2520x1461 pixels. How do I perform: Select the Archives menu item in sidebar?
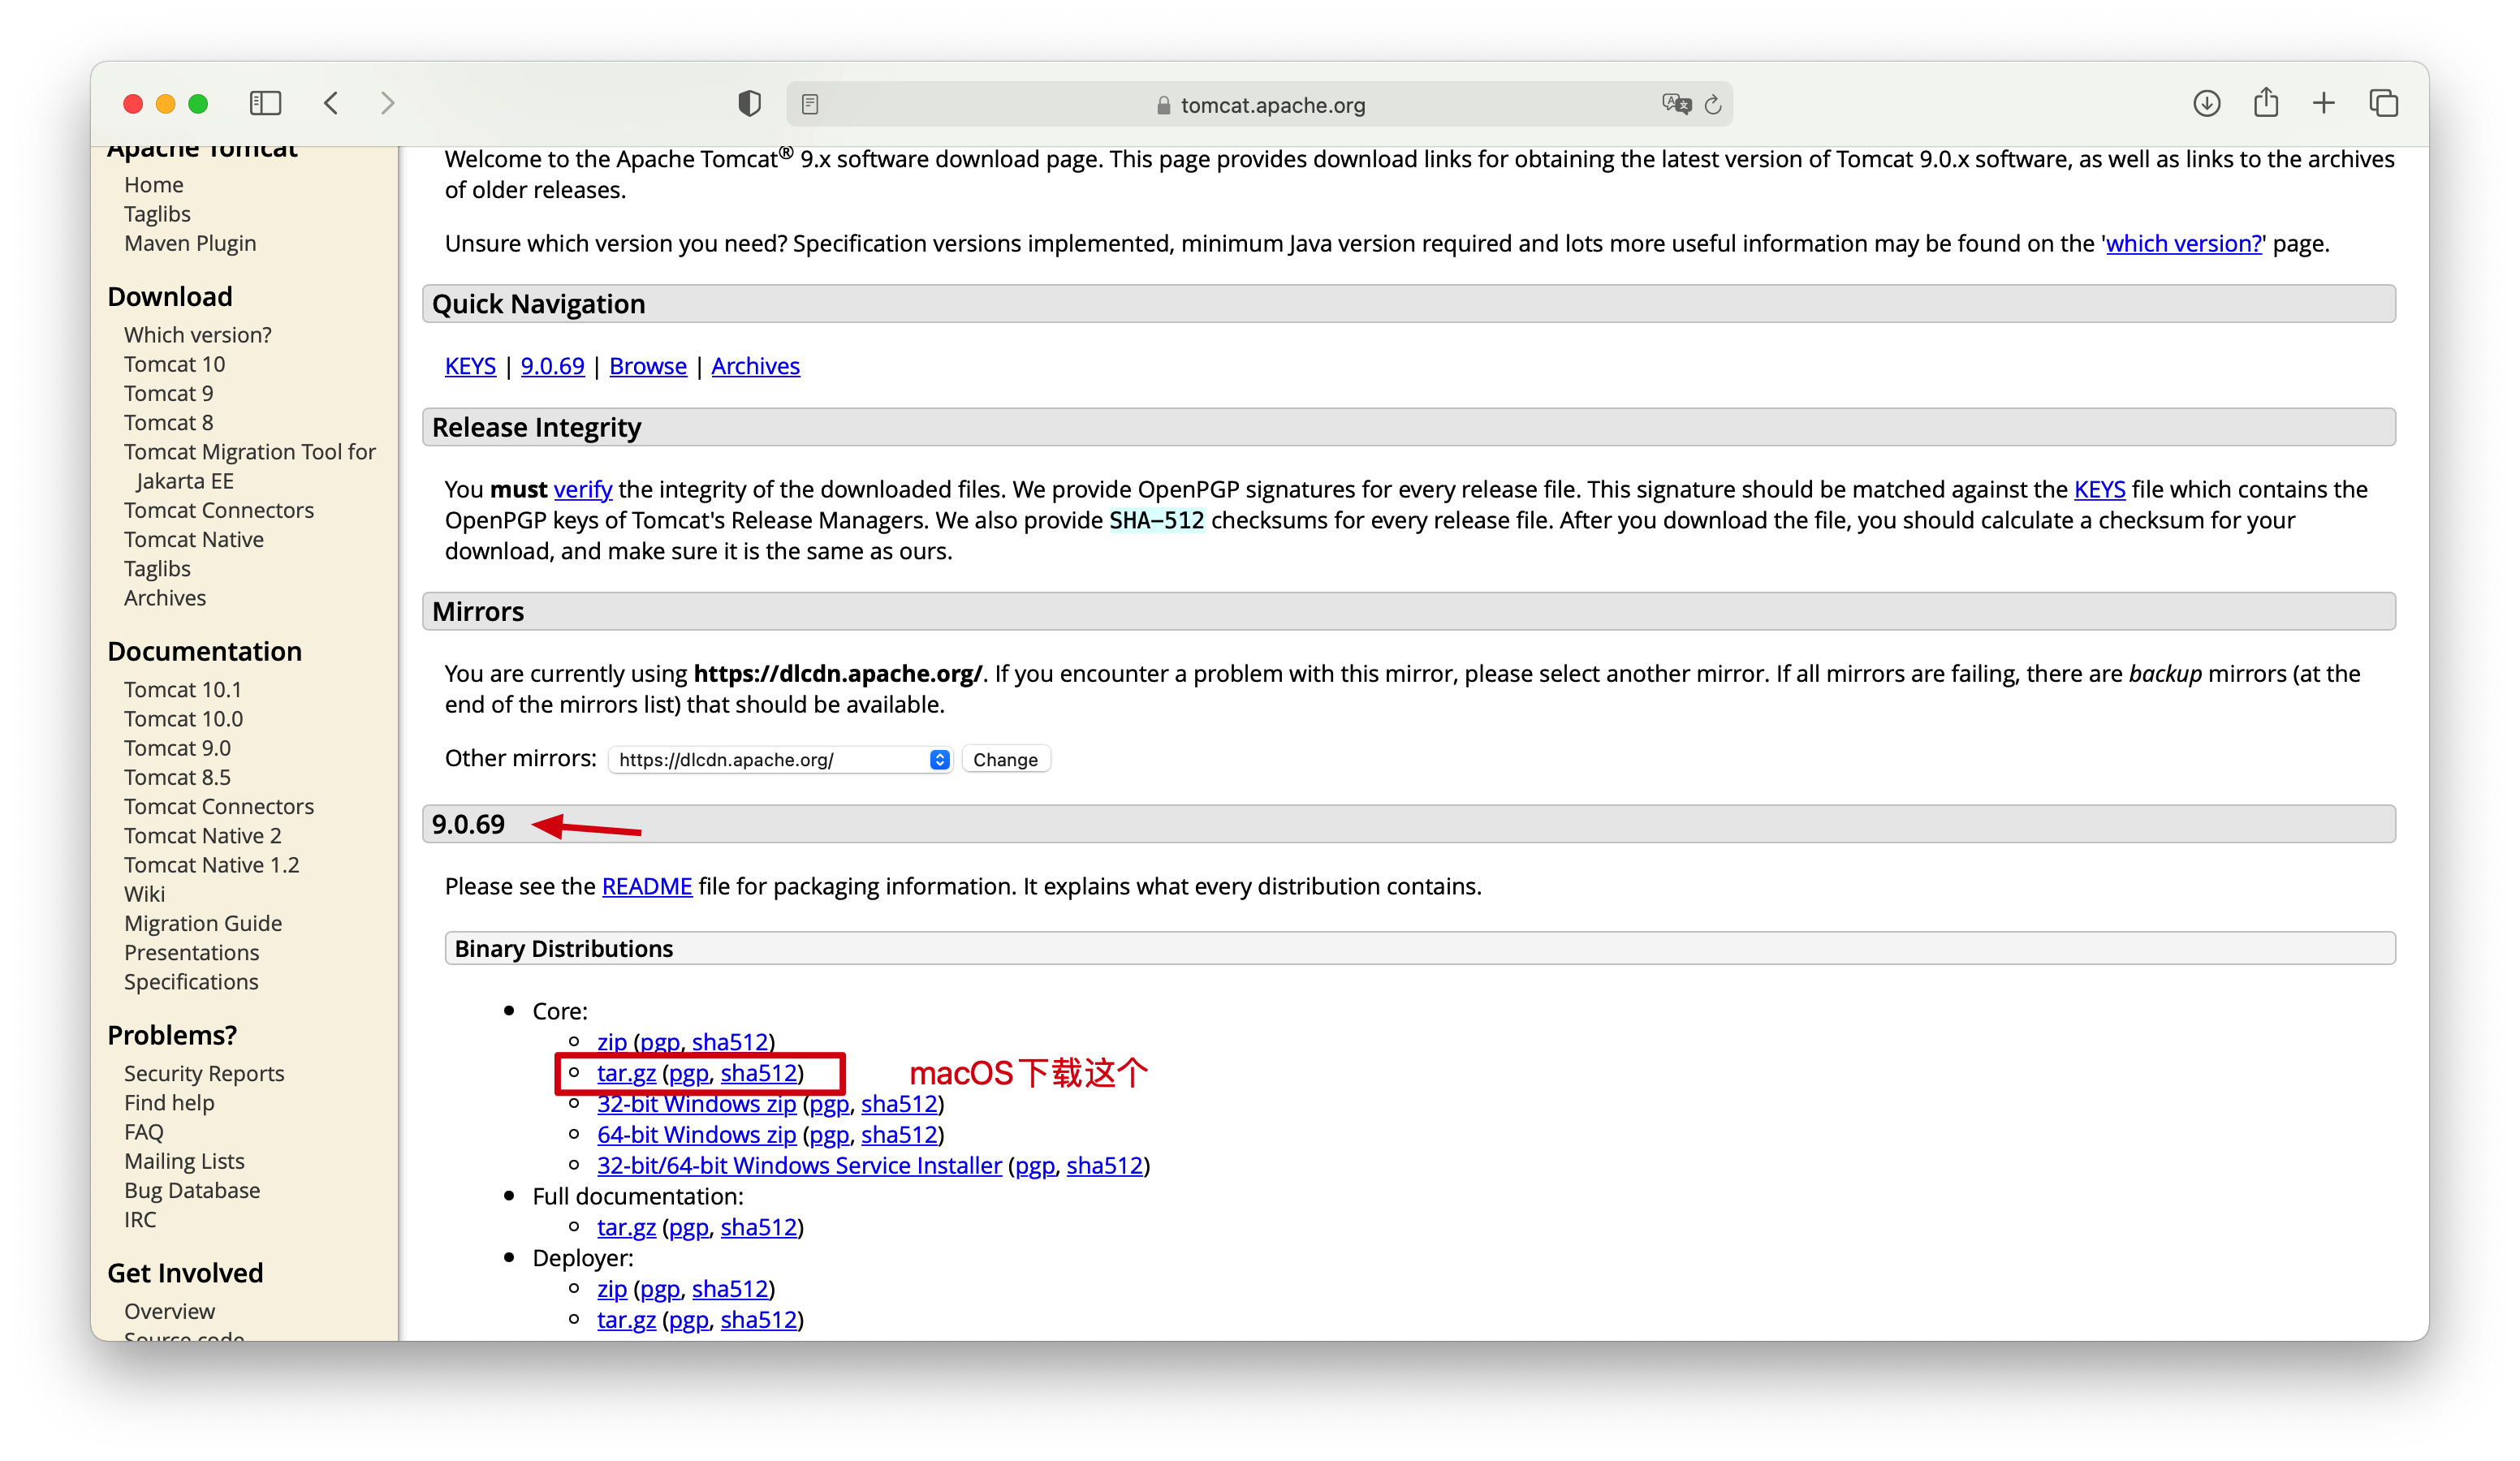pos(163,597)
